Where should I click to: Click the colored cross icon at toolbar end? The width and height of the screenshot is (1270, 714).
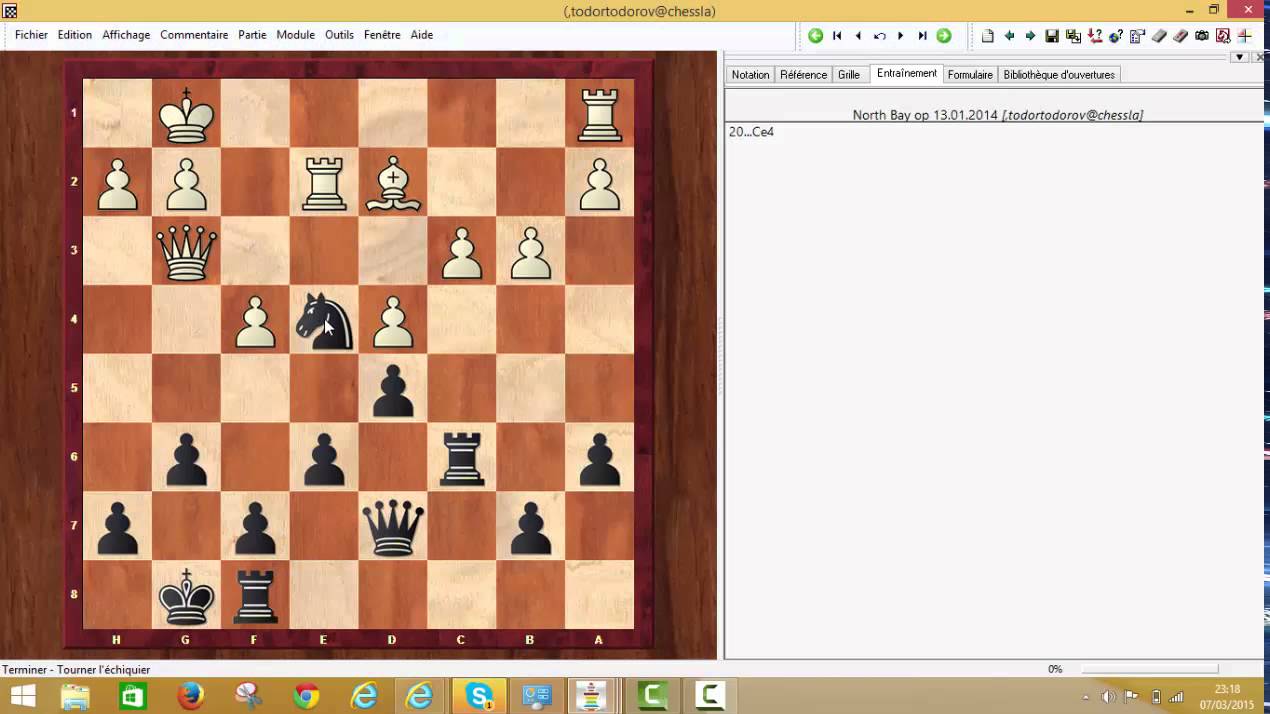pyautogui.click(x=1245, y=36)
